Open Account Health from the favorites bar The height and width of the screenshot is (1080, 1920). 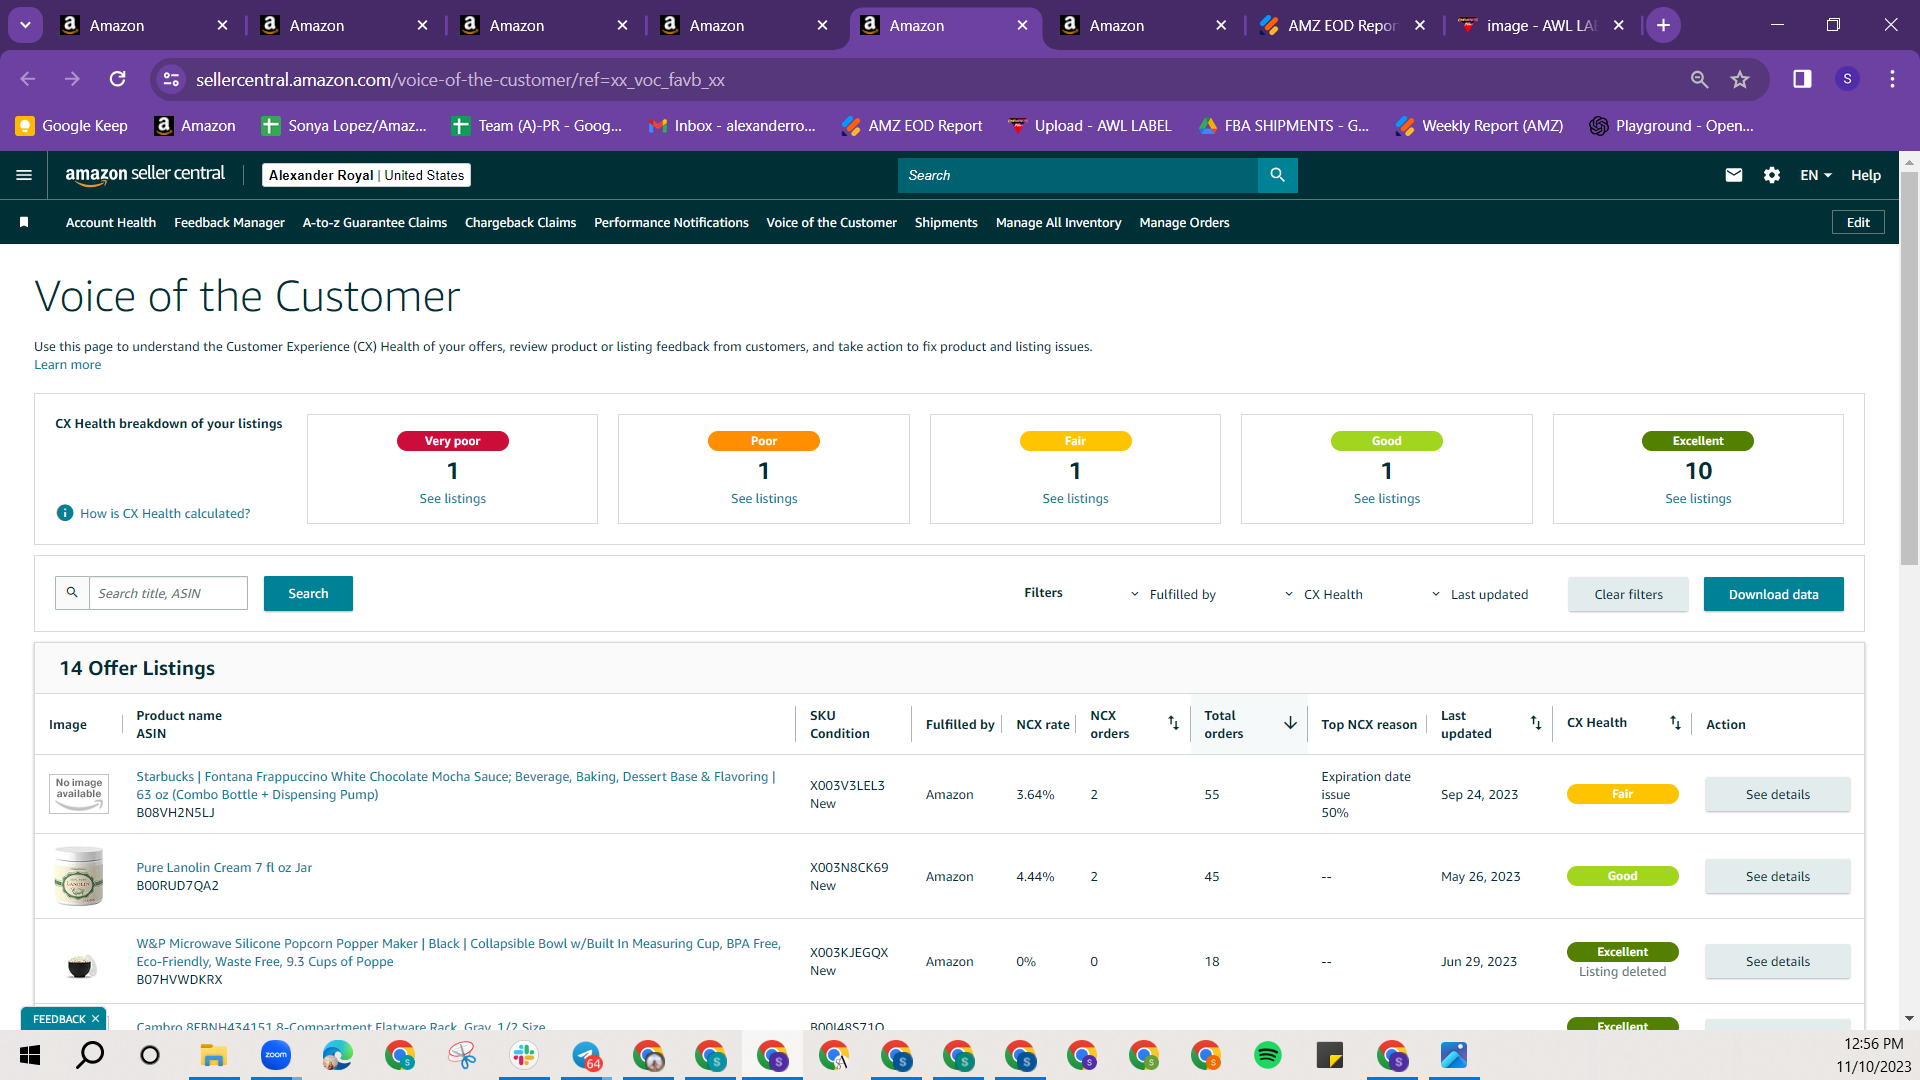[111, 222]
